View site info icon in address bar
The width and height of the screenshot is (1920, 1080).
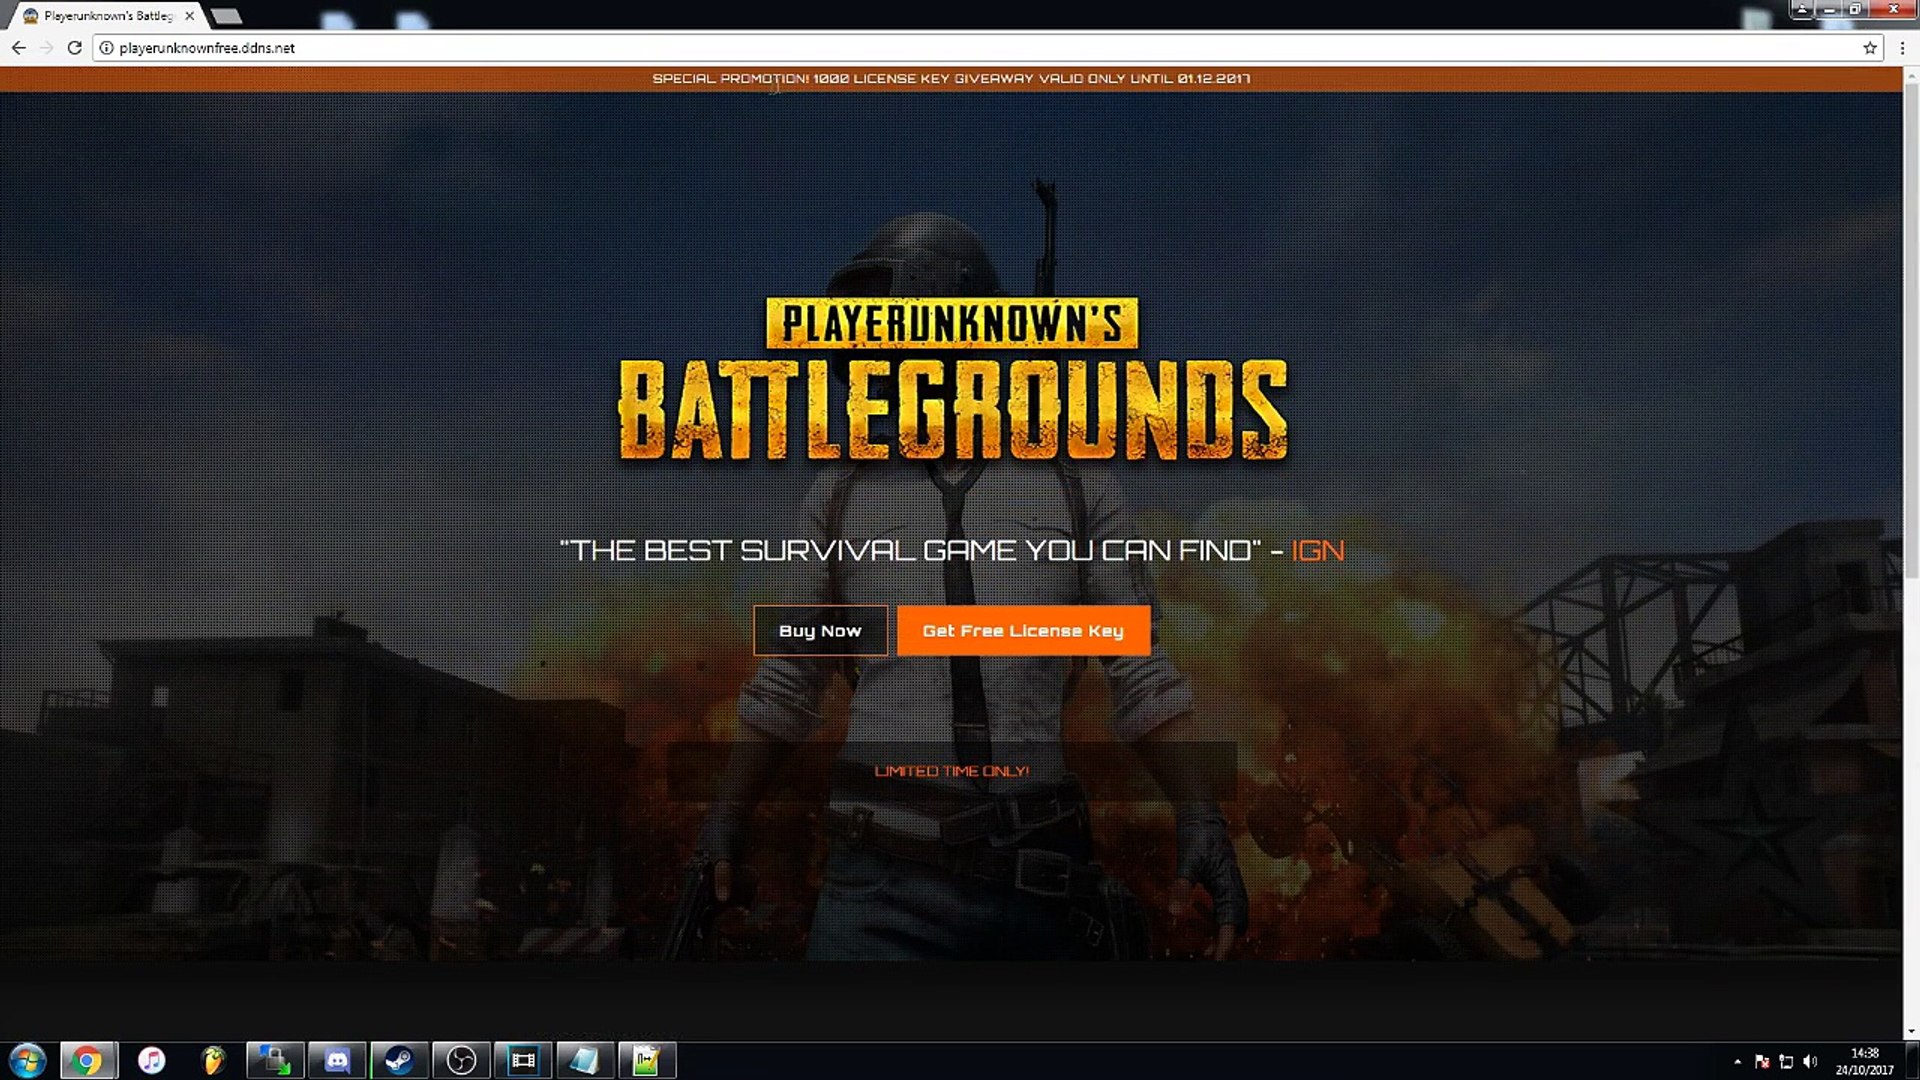pos(106,47)
